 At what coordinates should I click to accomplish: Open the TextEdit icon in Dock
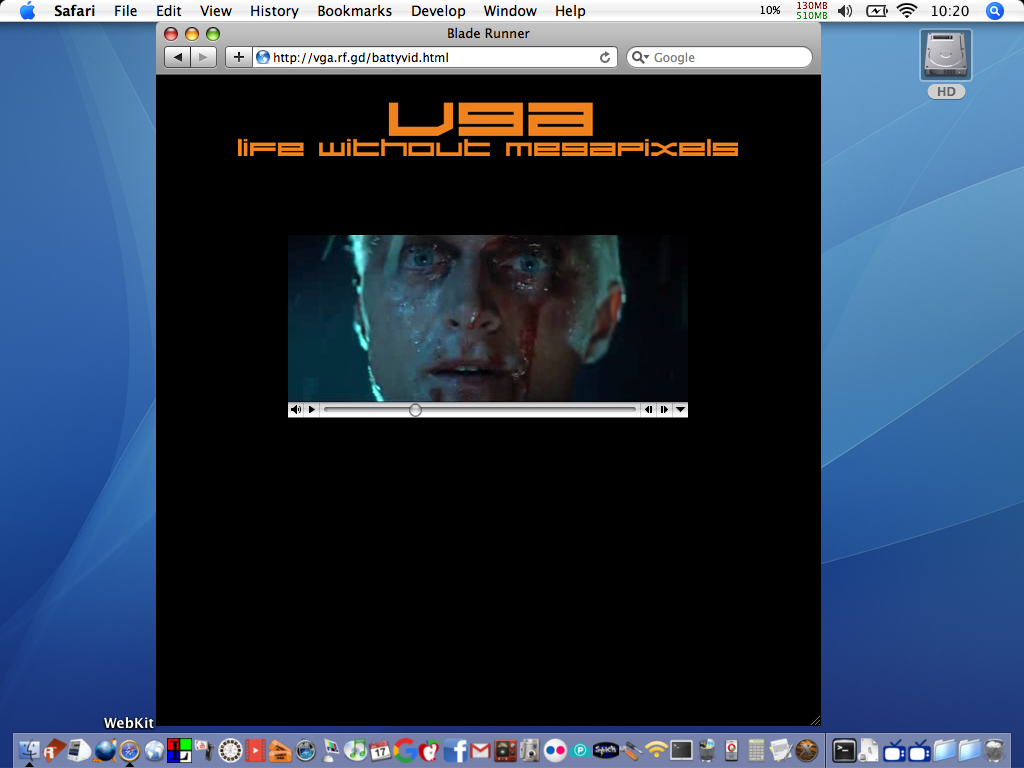(x=781, y=750)
